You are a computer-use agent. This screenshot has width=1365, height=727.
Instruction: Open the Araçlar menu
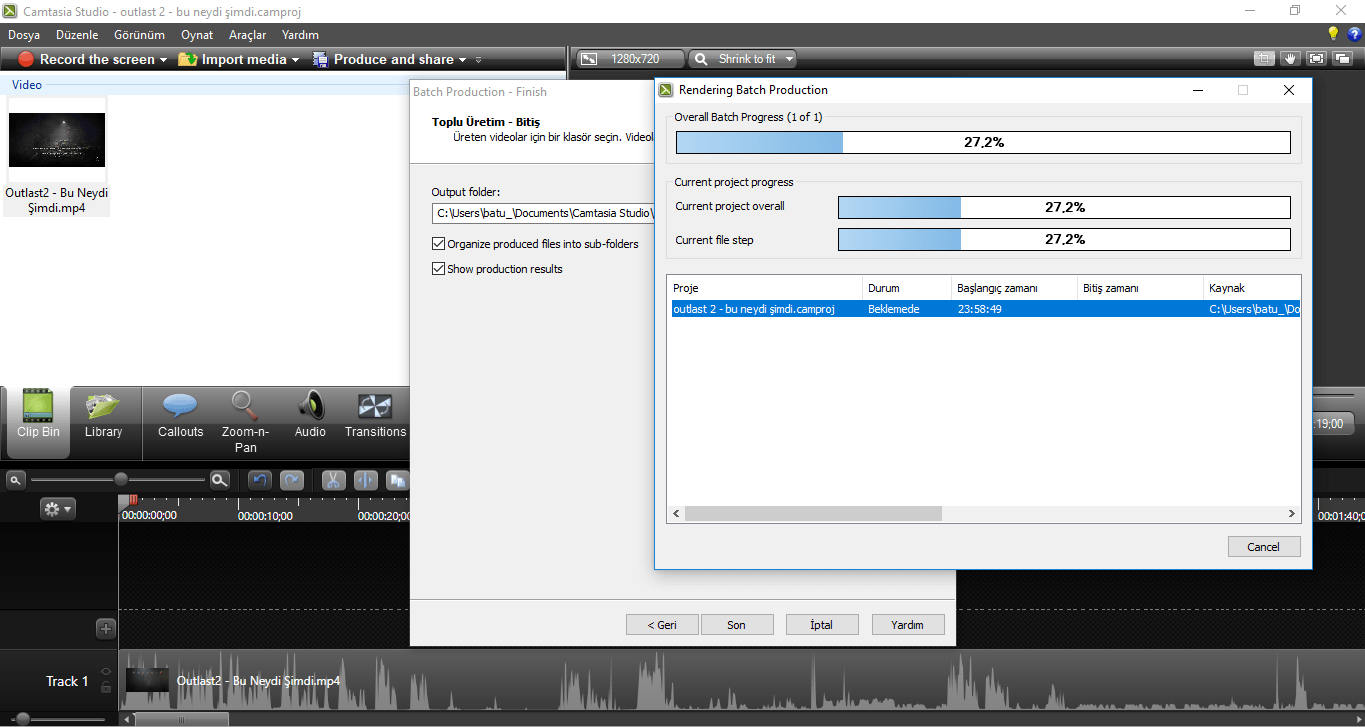pyautogui.click(x=247, y=34)
